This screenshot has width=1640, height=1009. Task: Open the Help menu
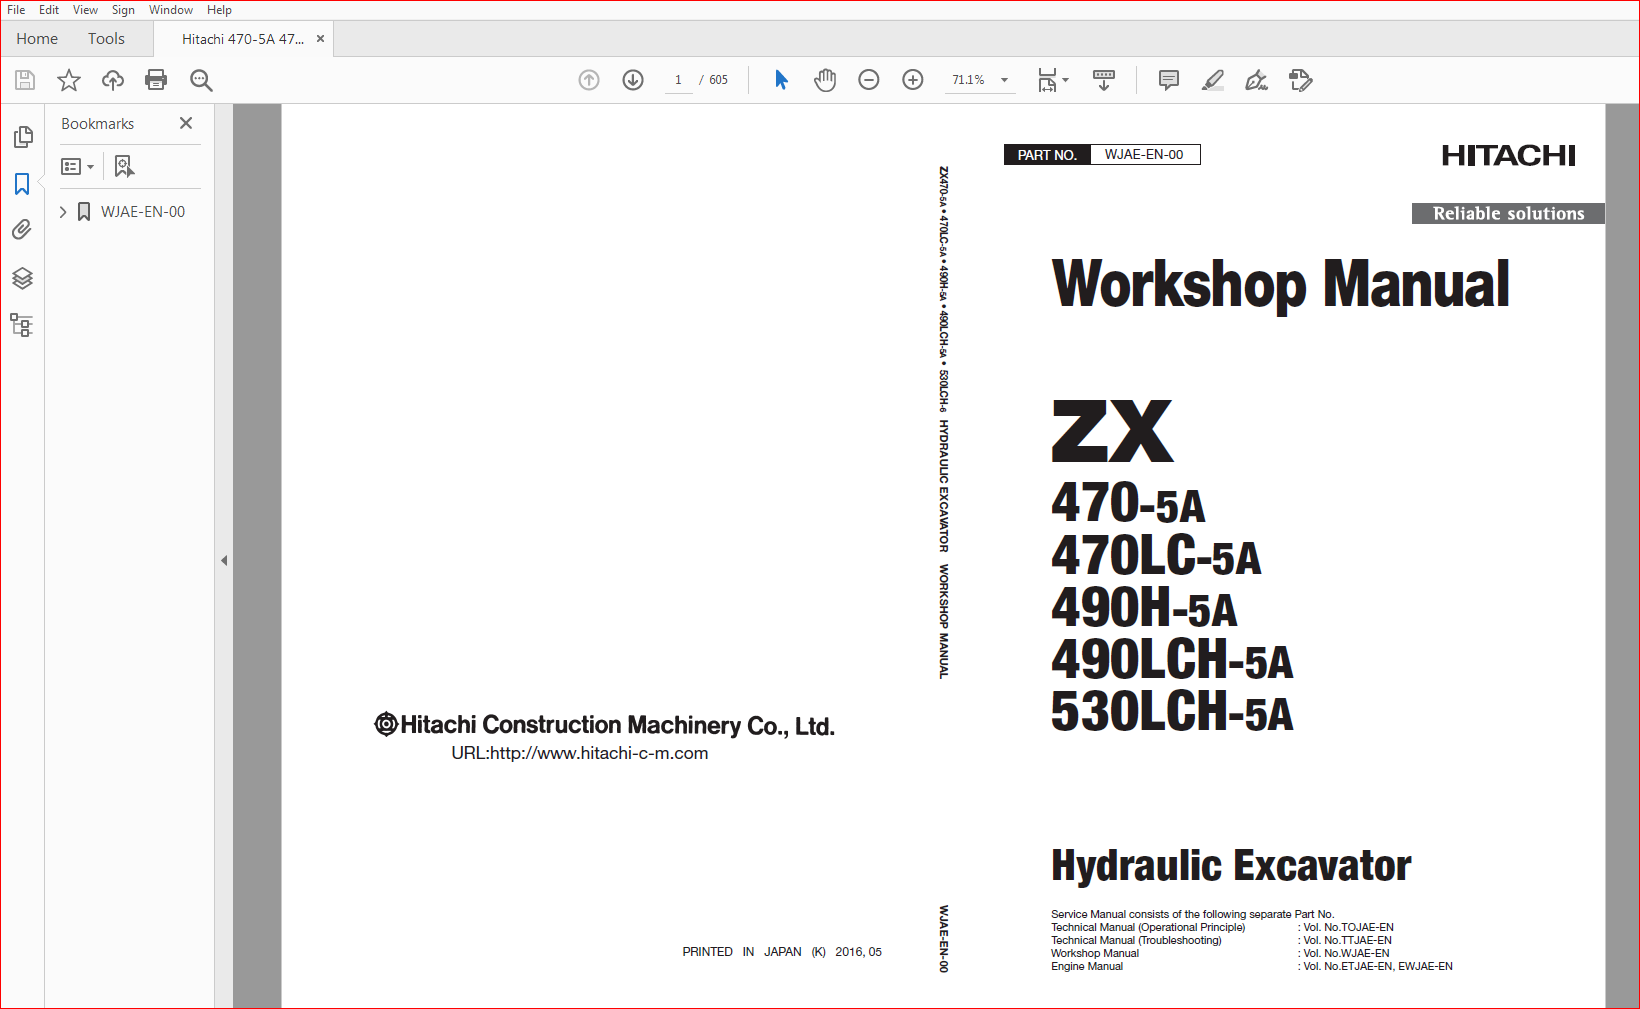[x=219, y=10]
